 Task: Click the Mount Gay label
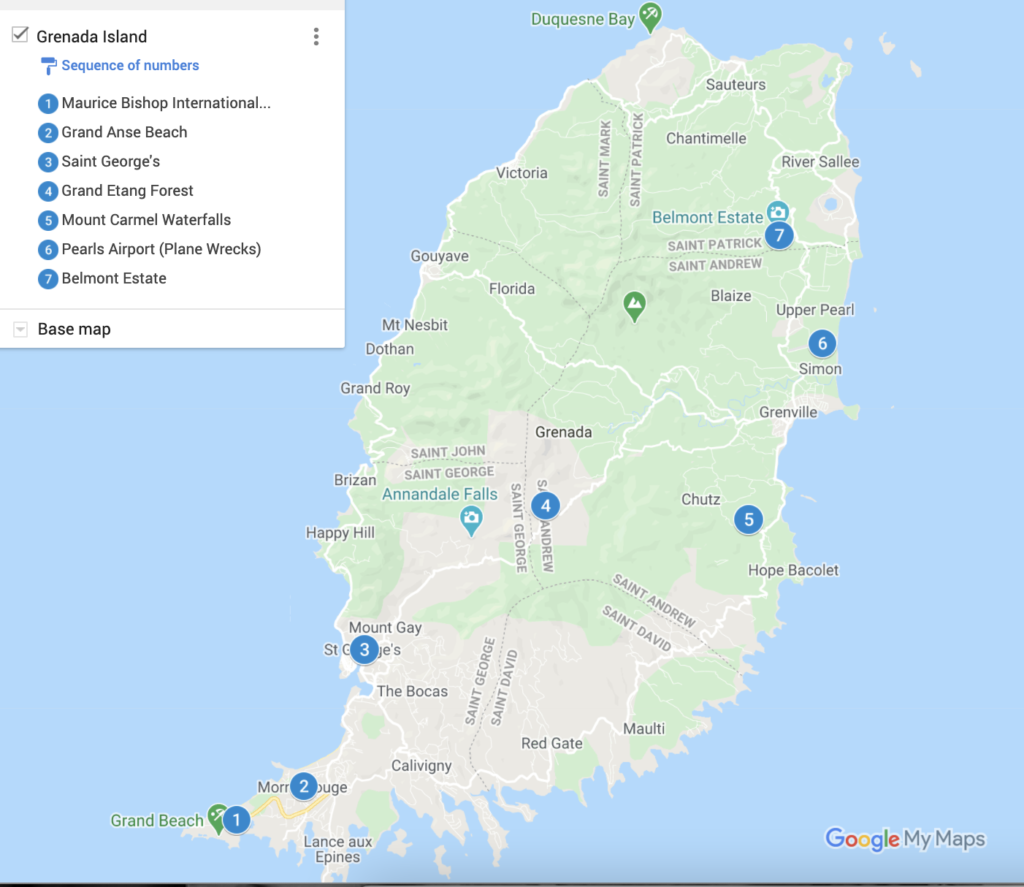click(385, 628)
